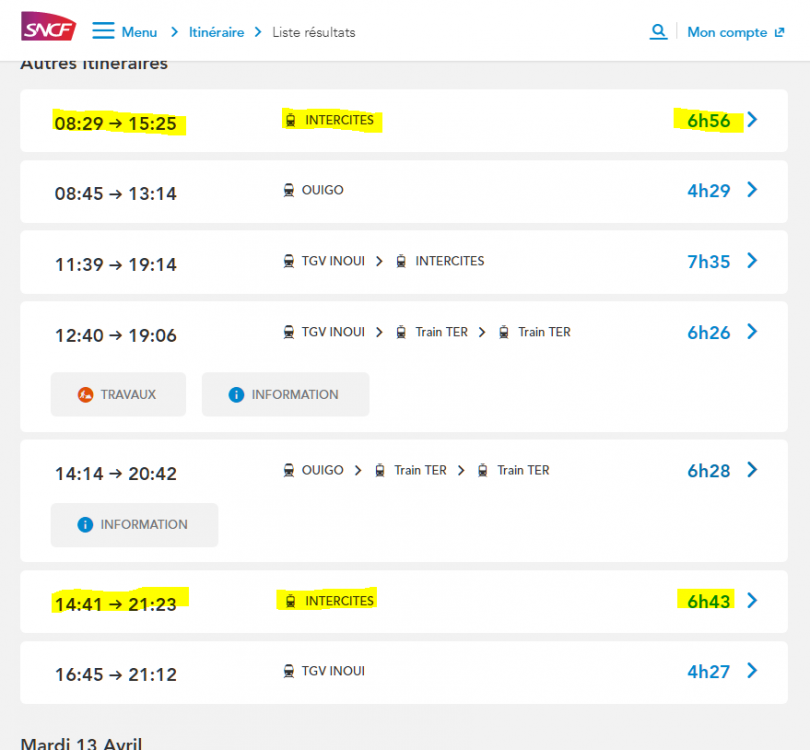This screenshot has width=810, height=750.
Task: Expand the 4h29 OUIGO trip chevron
Action: tap(753, 190)
